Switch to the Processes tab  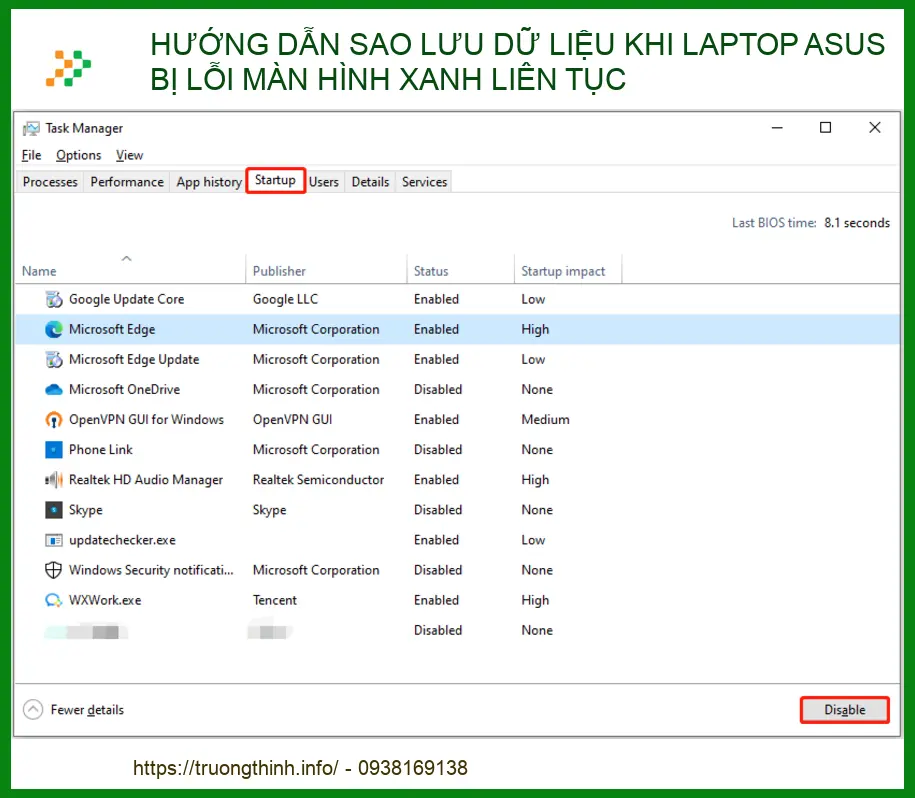click(x=50, y=182)
